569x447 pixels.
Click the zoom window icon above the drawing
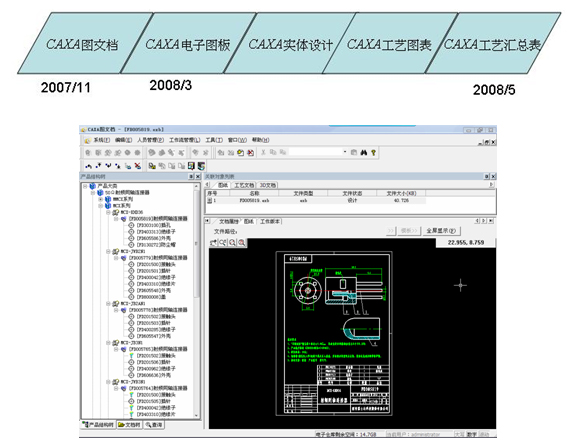tap(222, 243)
